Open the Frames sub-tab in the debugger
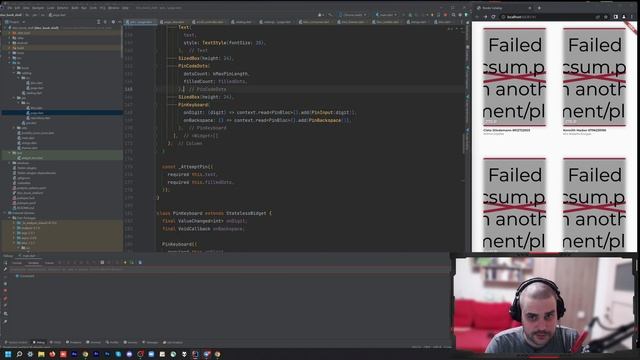The width and height of the screenshot is (640, 360). tap(49, 262)
